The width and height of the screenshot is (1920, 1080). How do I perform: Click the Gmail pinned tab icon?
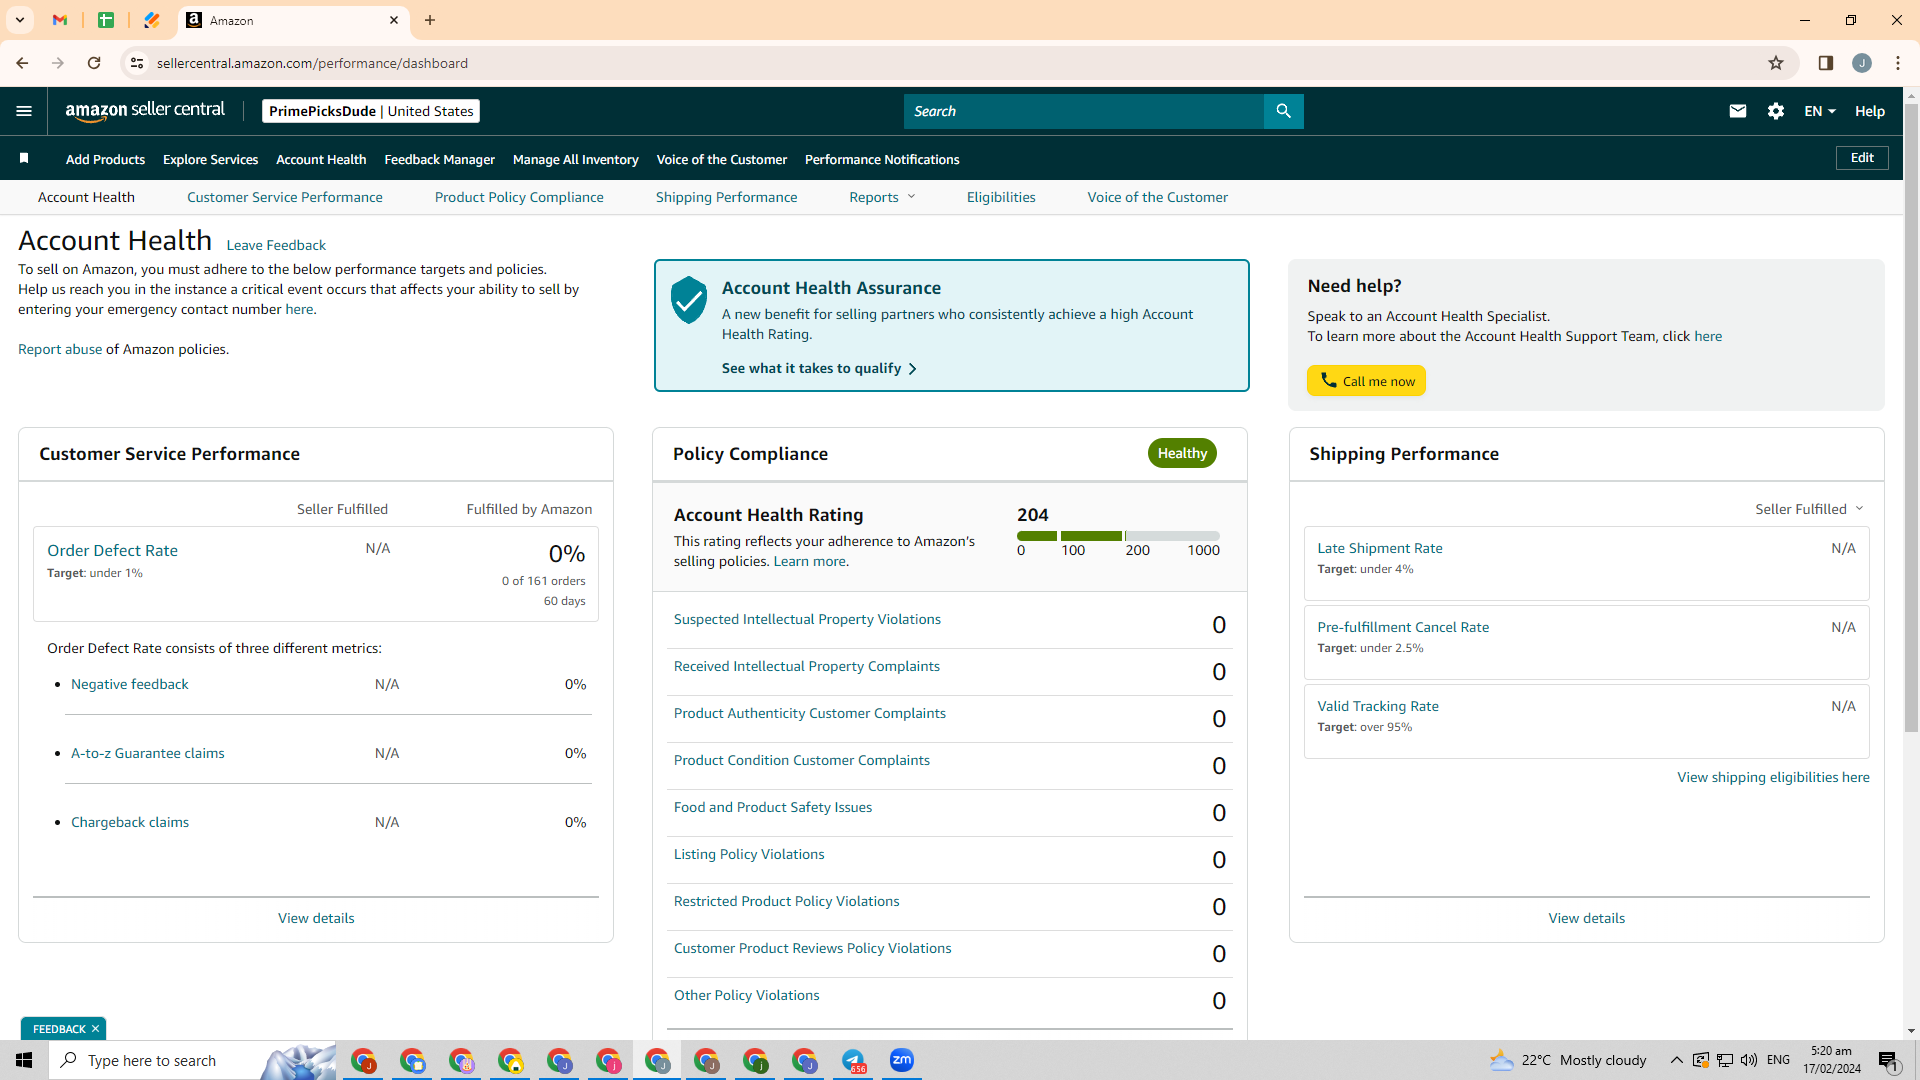point(60,20)
